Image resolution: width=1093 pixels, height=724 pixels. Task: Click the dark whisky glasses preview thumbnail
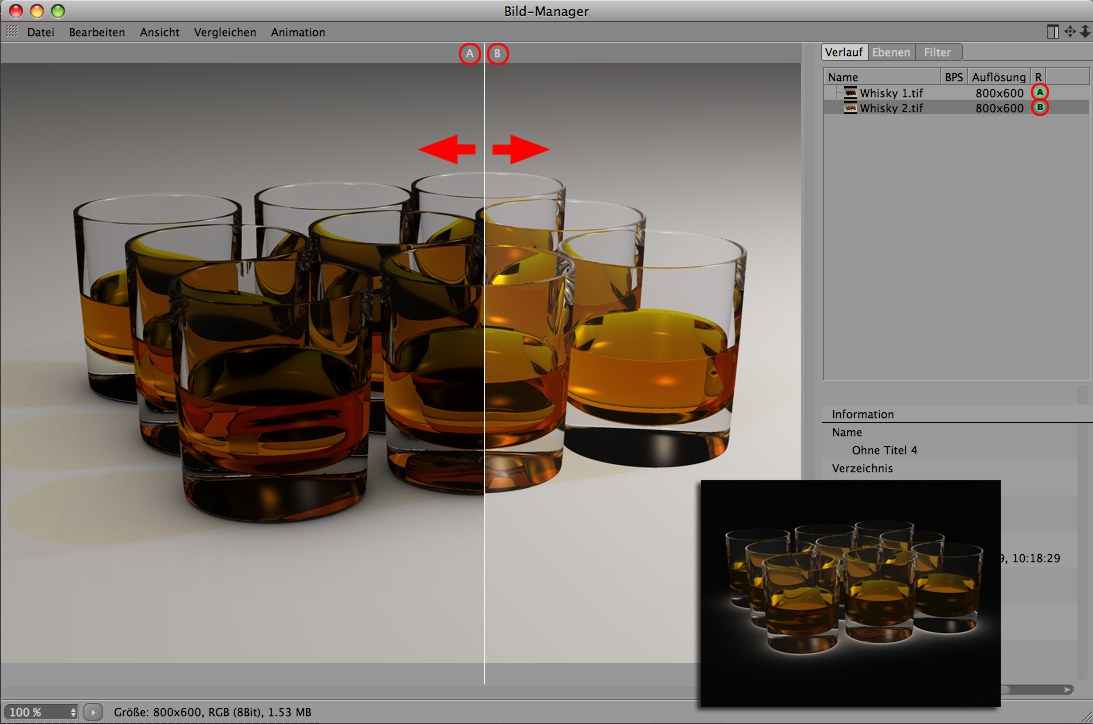pyautogui.click(x=850, y=592)
